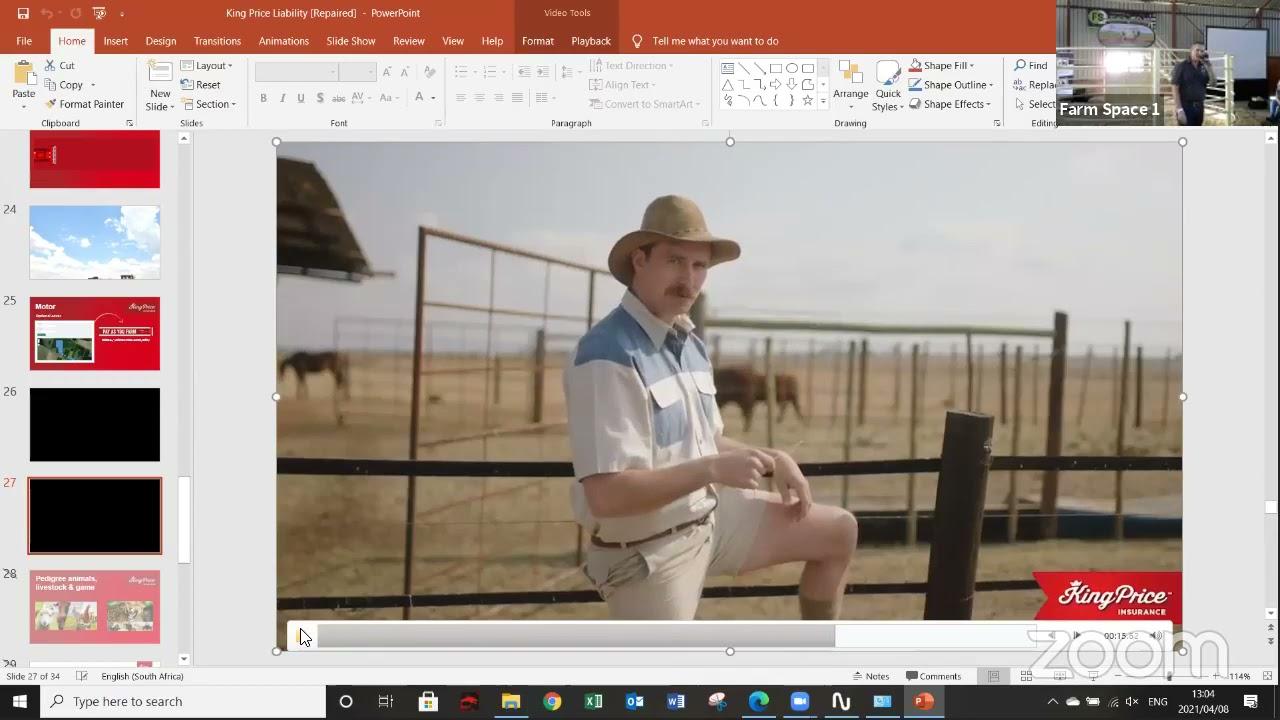Image resolution: width=1280 pixels, height=720 pixels.
Task: Click the zoom level slider
Action: 1167,676
